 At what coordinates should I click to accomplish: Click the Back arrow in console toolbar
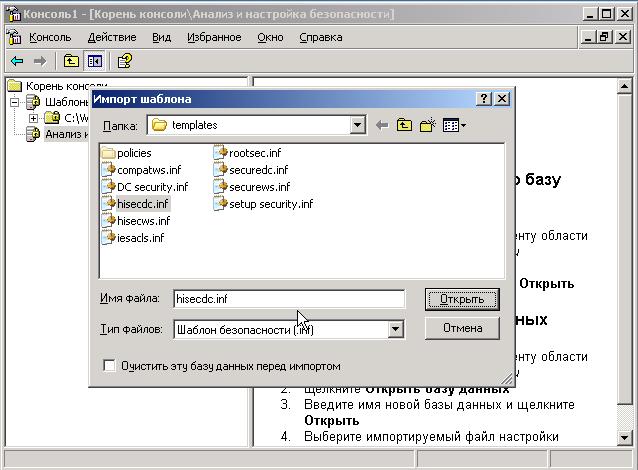click(x=17, y=61)
